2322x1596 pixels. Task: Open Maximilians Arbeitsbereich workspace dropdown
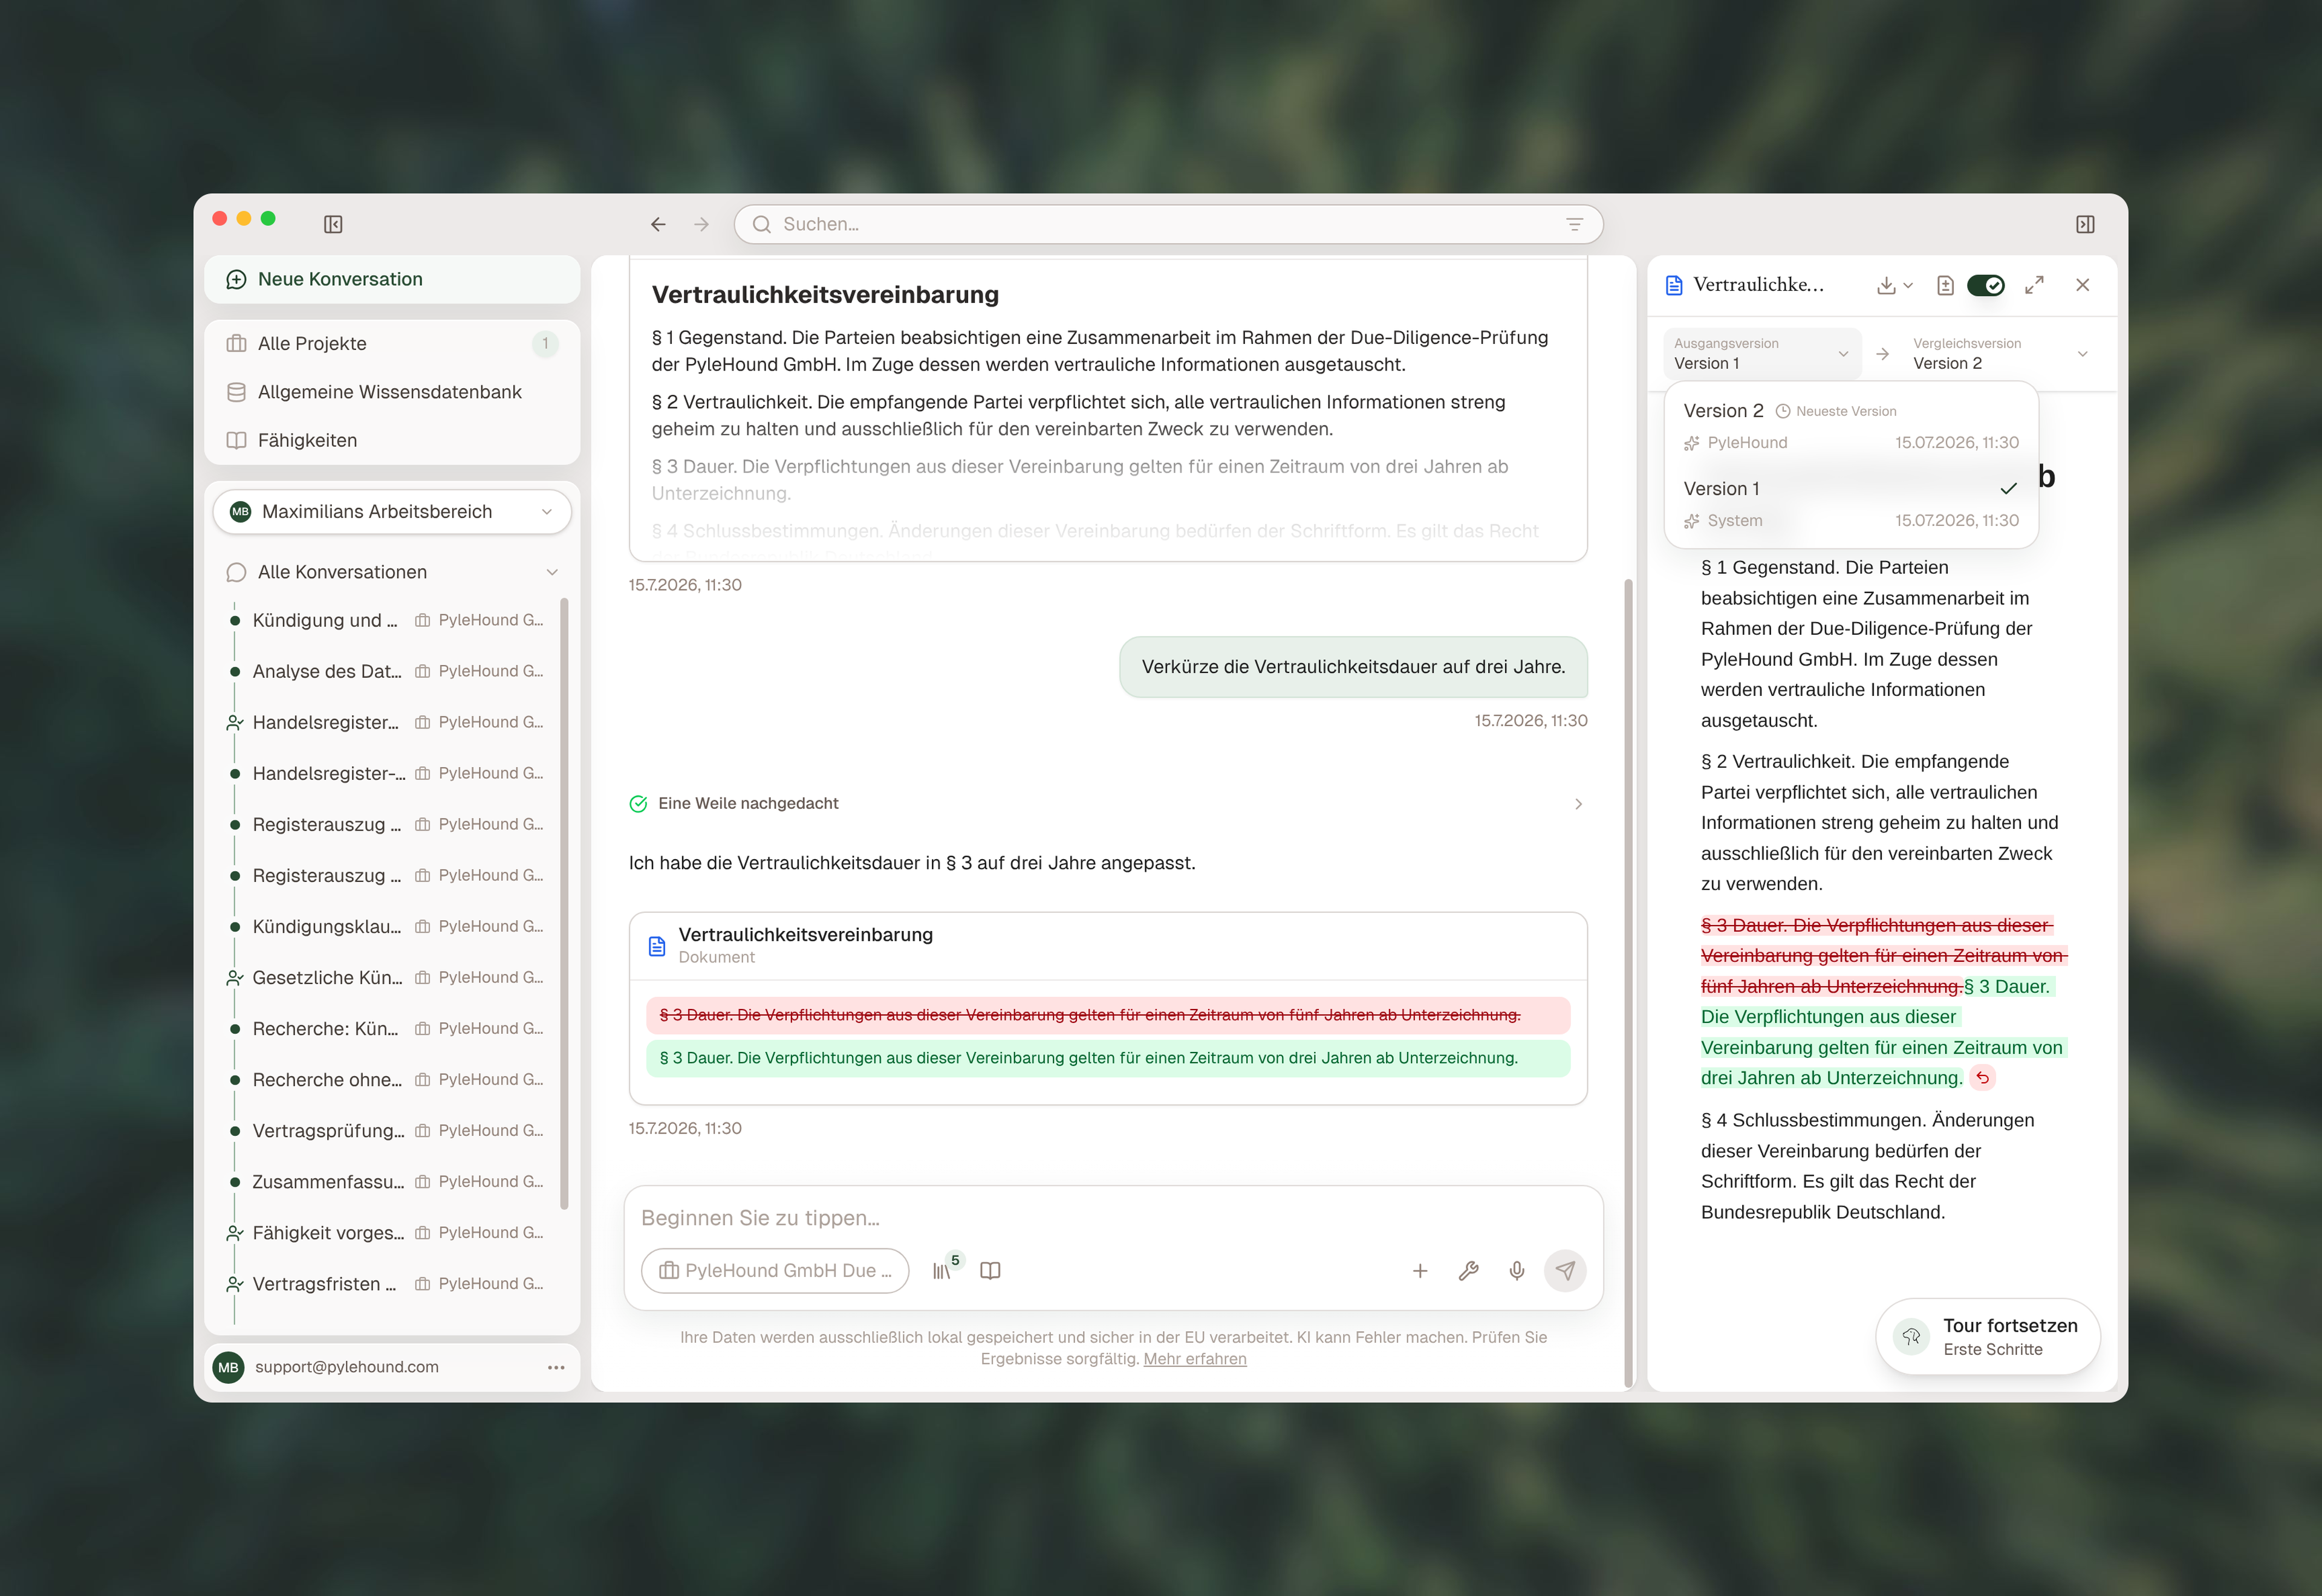(x=392, y=512)
